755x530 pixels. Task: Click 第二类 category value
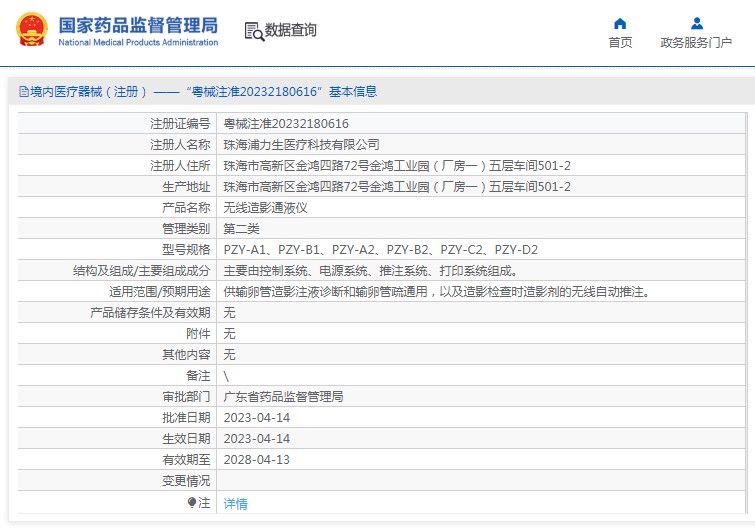[241, 229]
